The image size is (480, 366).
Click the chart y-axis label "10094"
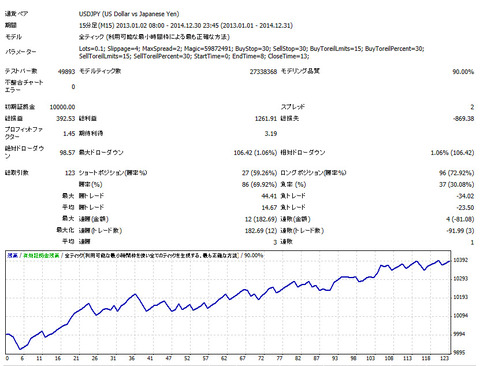[x=460, y=316]
